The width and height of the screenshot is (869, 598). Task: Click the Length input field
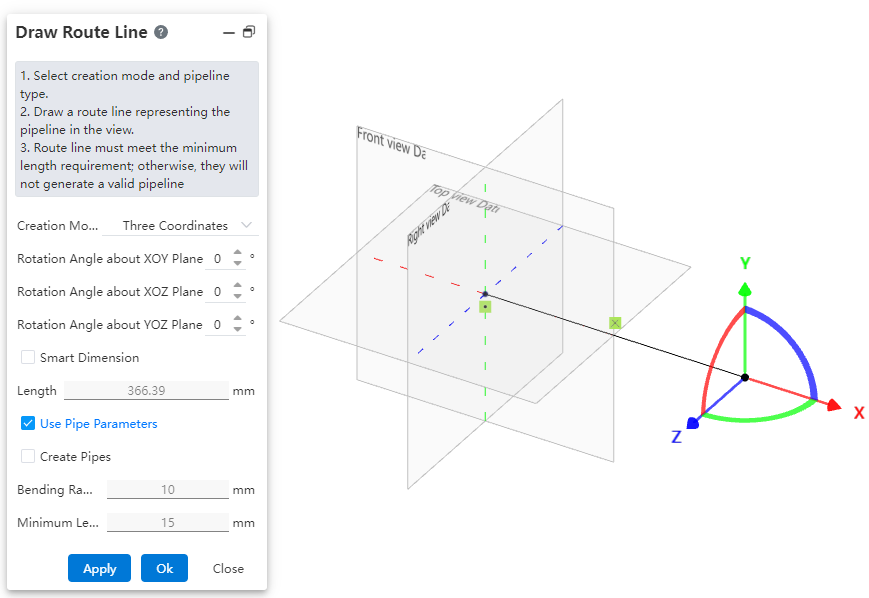[x=146, y=391]
